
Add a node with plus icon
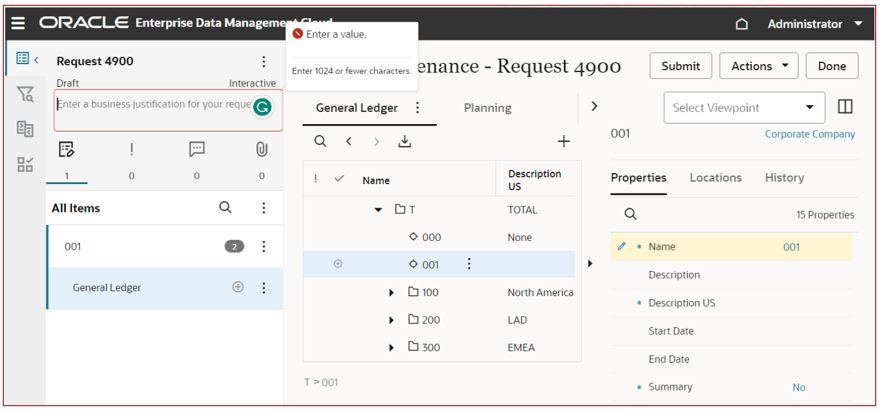[564, 142]
